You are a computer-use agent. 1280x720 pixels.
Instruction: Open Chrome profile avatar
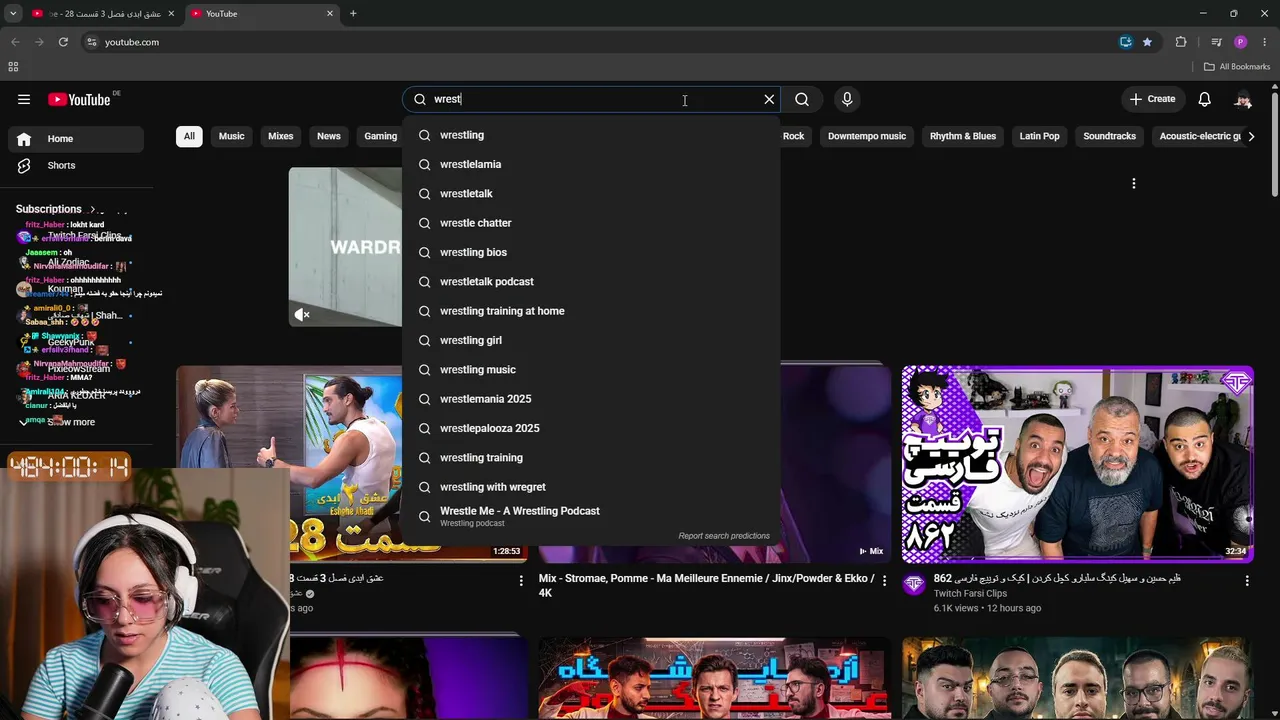[x=1241, y=42]
